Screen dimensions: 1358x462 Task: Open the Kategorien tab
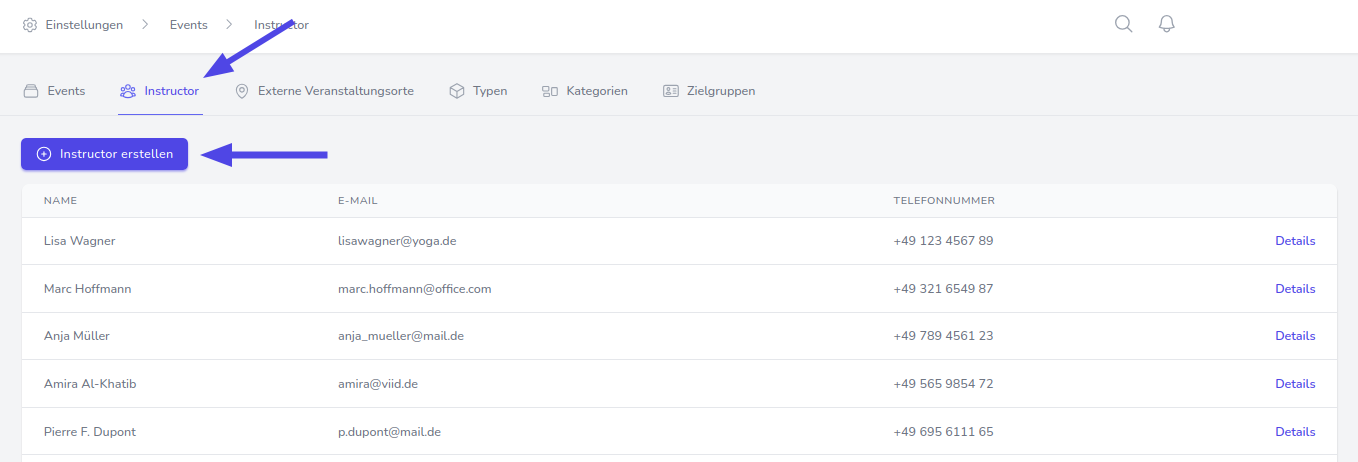tap(596, 91)
